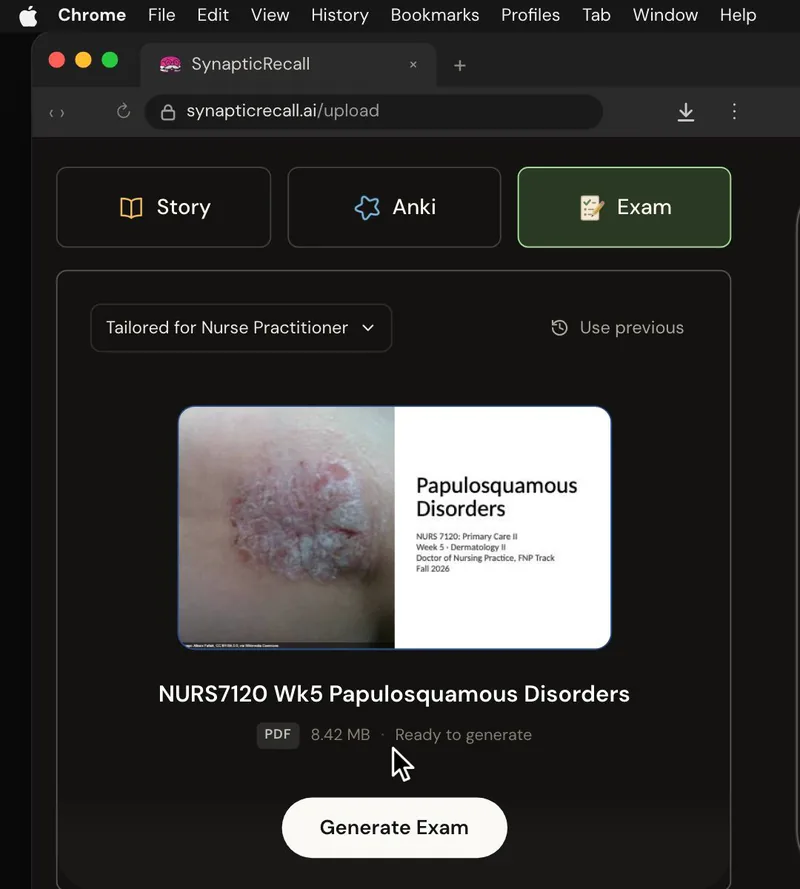
Task: Maximize the Chrome window
Action: [110, 60]
